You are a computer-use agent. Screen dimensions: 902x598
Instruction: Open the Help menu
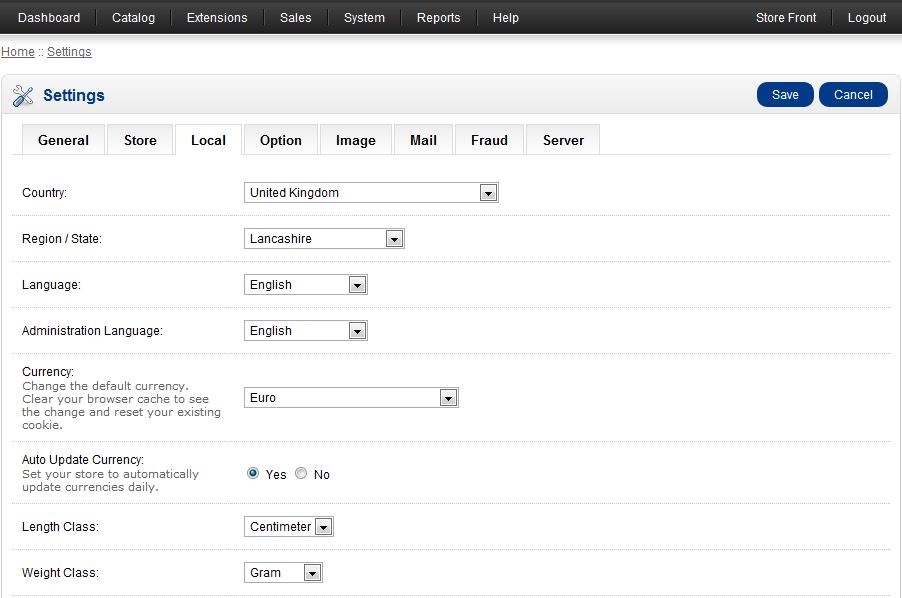(506, 18)
